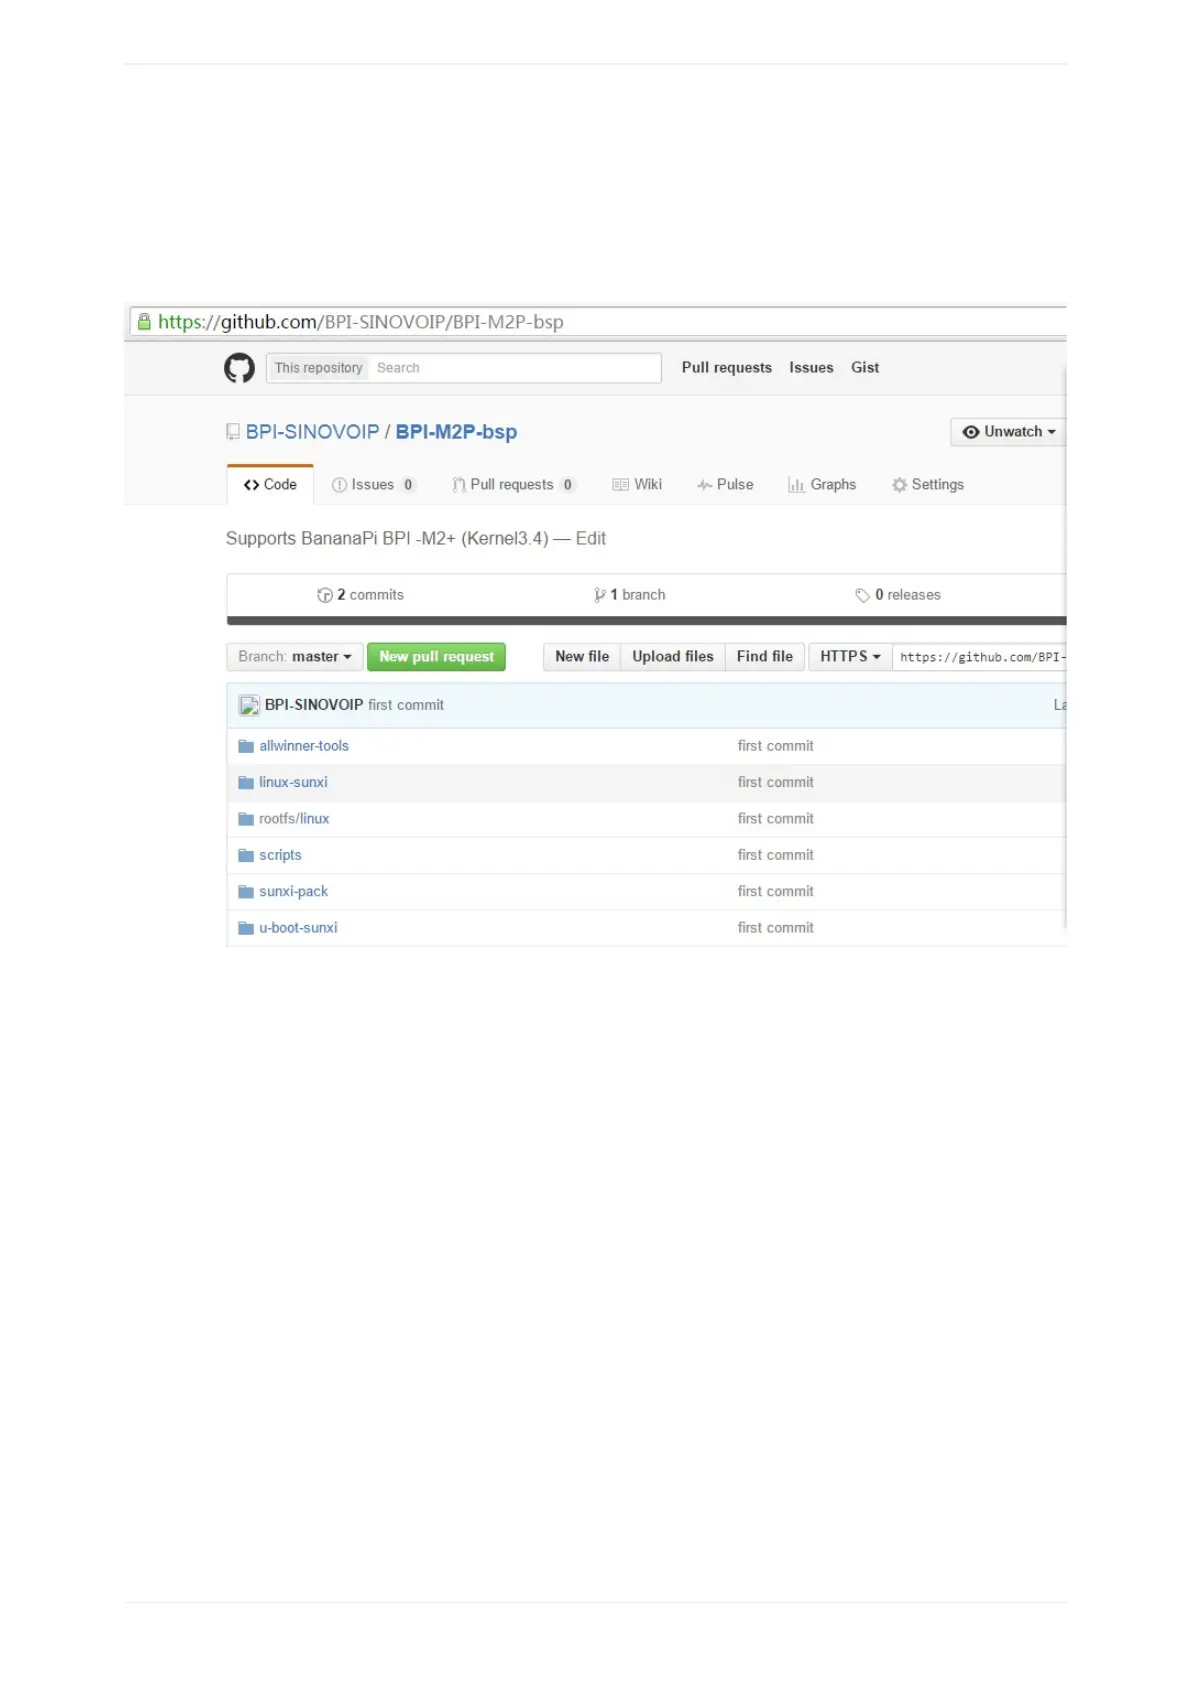Viewport: 1191px width, 1684px height.
Task: Open the BPI-M2P-bsp repository title link
Action: (x=456, y=432)
